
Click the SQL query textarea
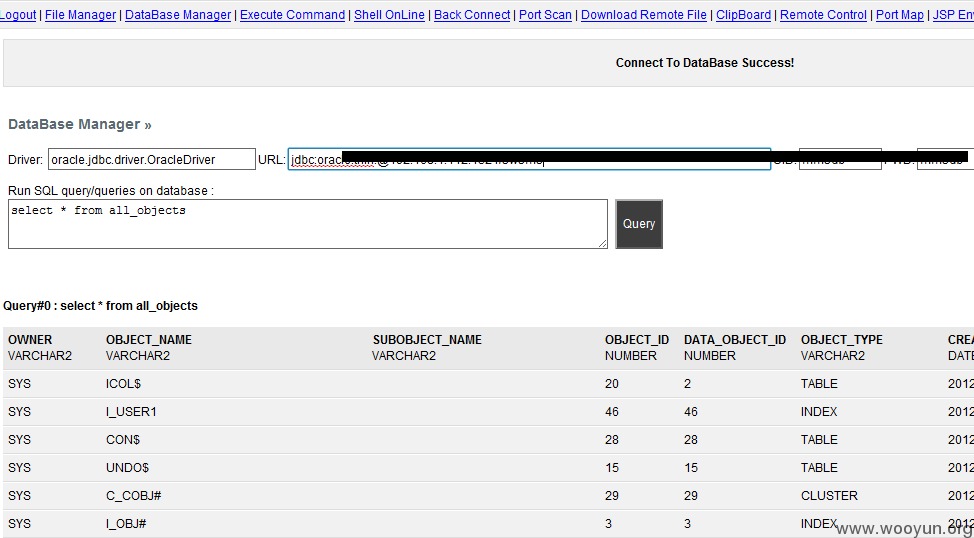[307, 224]
